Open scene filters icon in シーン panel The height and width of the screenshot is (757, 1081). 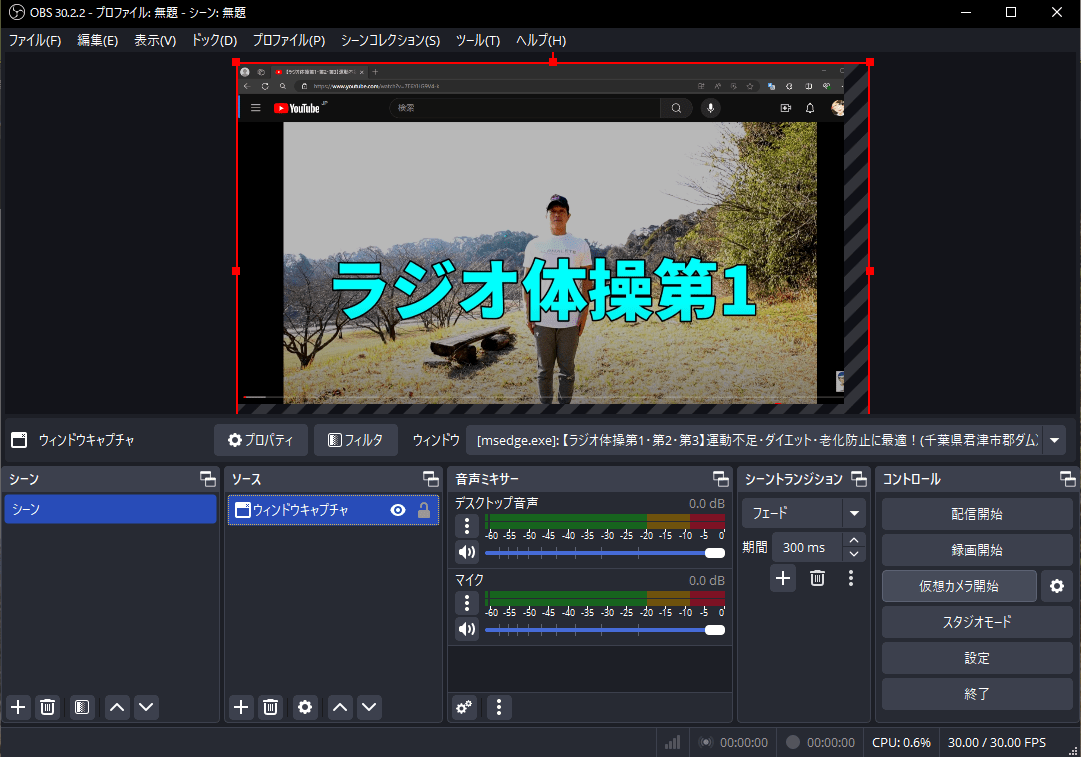[81, 707]
